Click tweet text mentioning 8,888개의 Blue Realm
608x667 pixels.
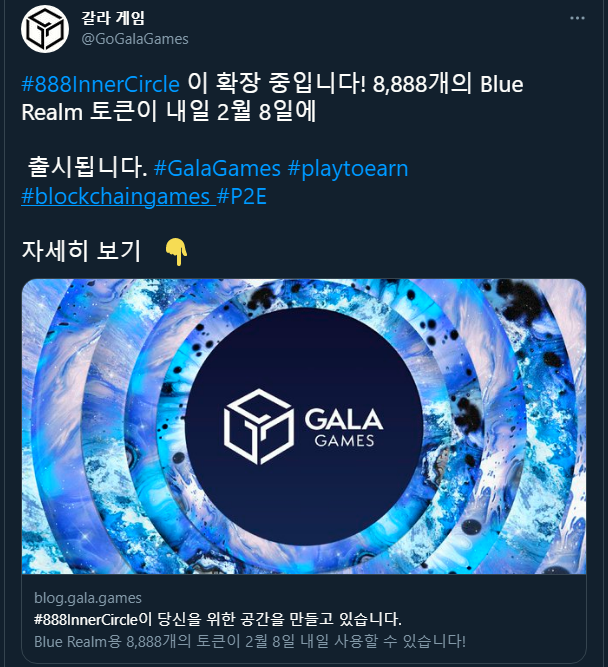(x=272, y=98)
